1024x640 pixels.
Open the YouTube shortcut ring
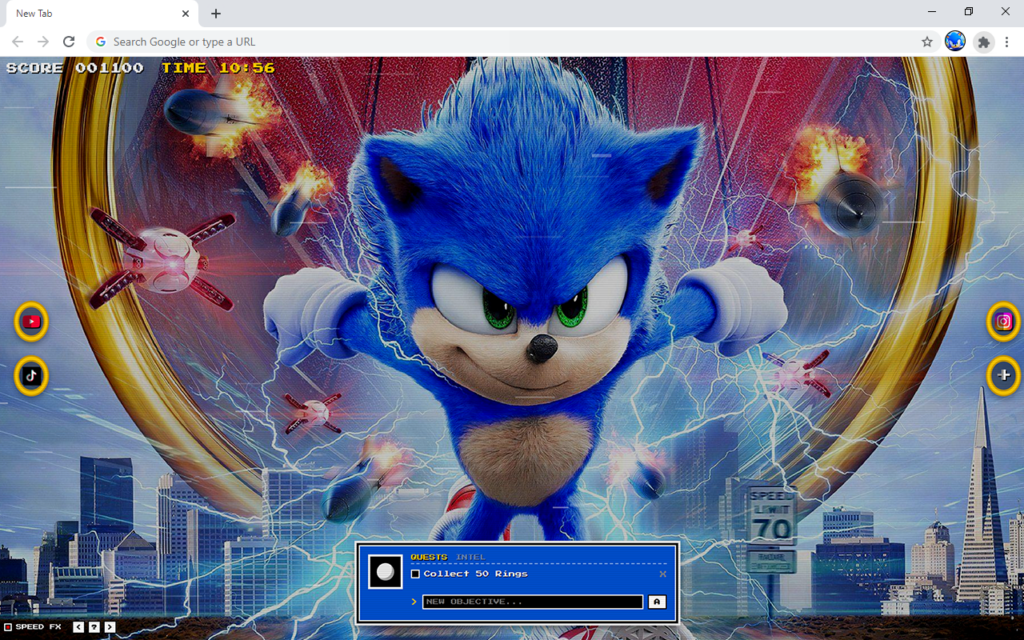coord(32,321)
